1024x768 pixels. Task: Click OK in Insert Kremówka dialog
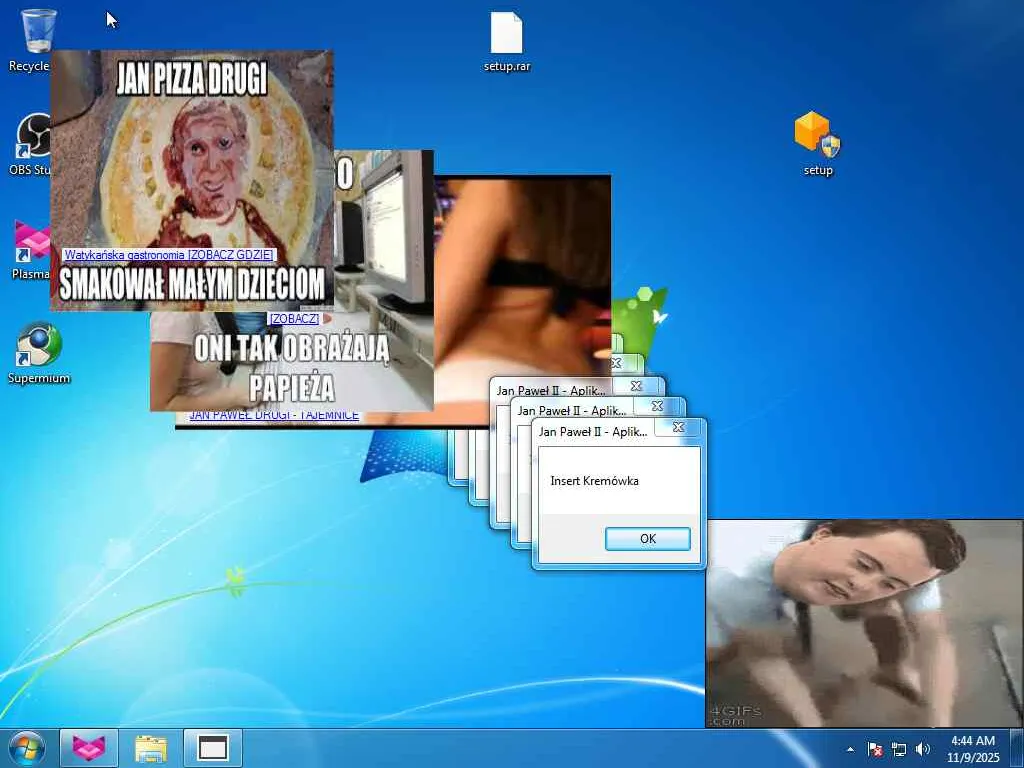(647, 539)
